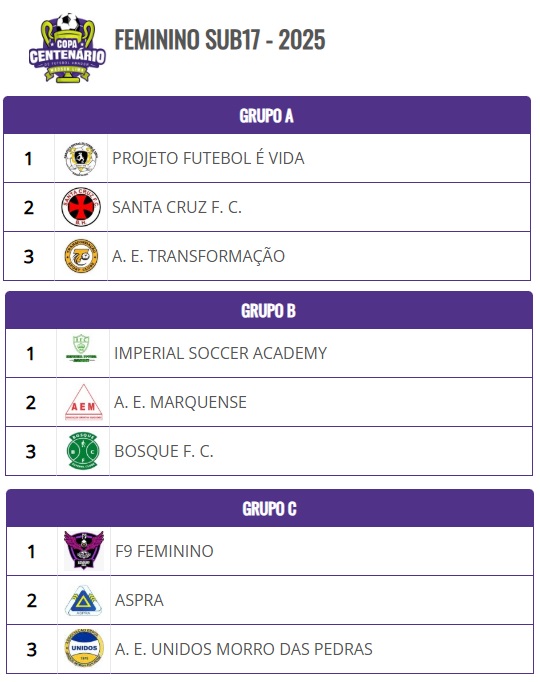Screen dimensions: 540x682
Task: Click the FEMININO SUB17 - 2025 title
Action: pos(220,40)
